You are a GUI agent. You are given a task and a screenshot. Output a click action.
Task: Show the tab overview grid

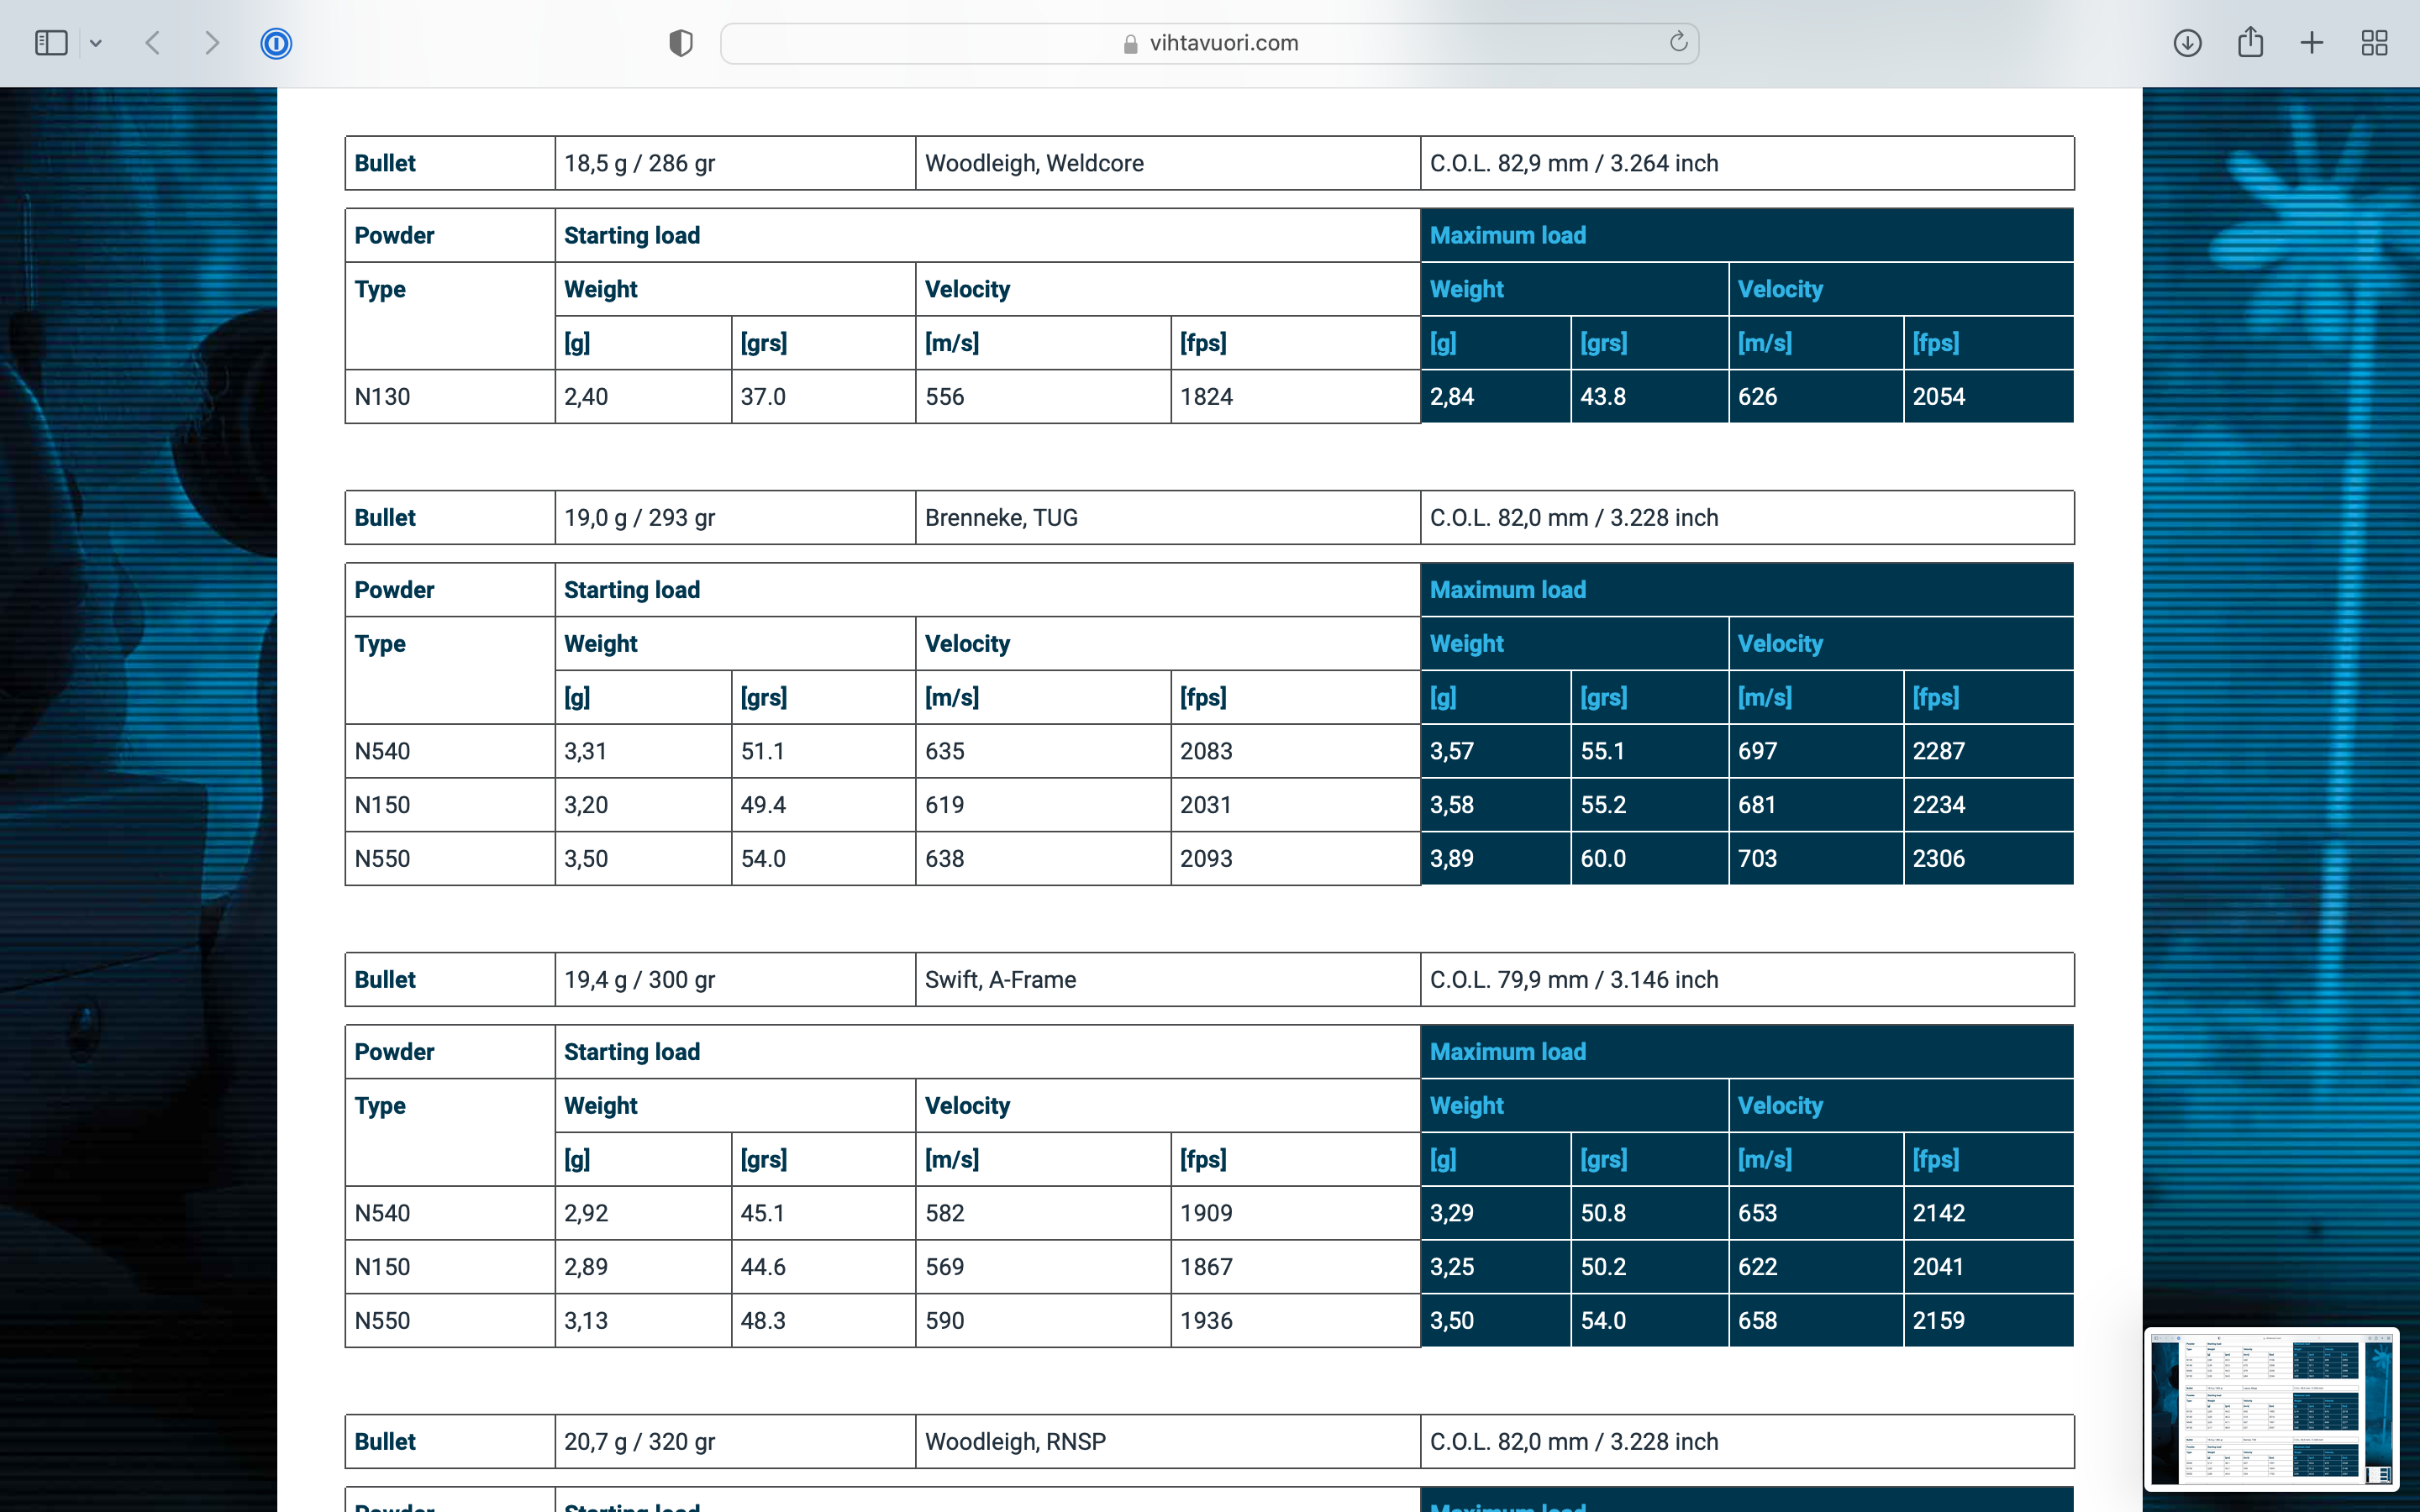(x=2374, y=43)
